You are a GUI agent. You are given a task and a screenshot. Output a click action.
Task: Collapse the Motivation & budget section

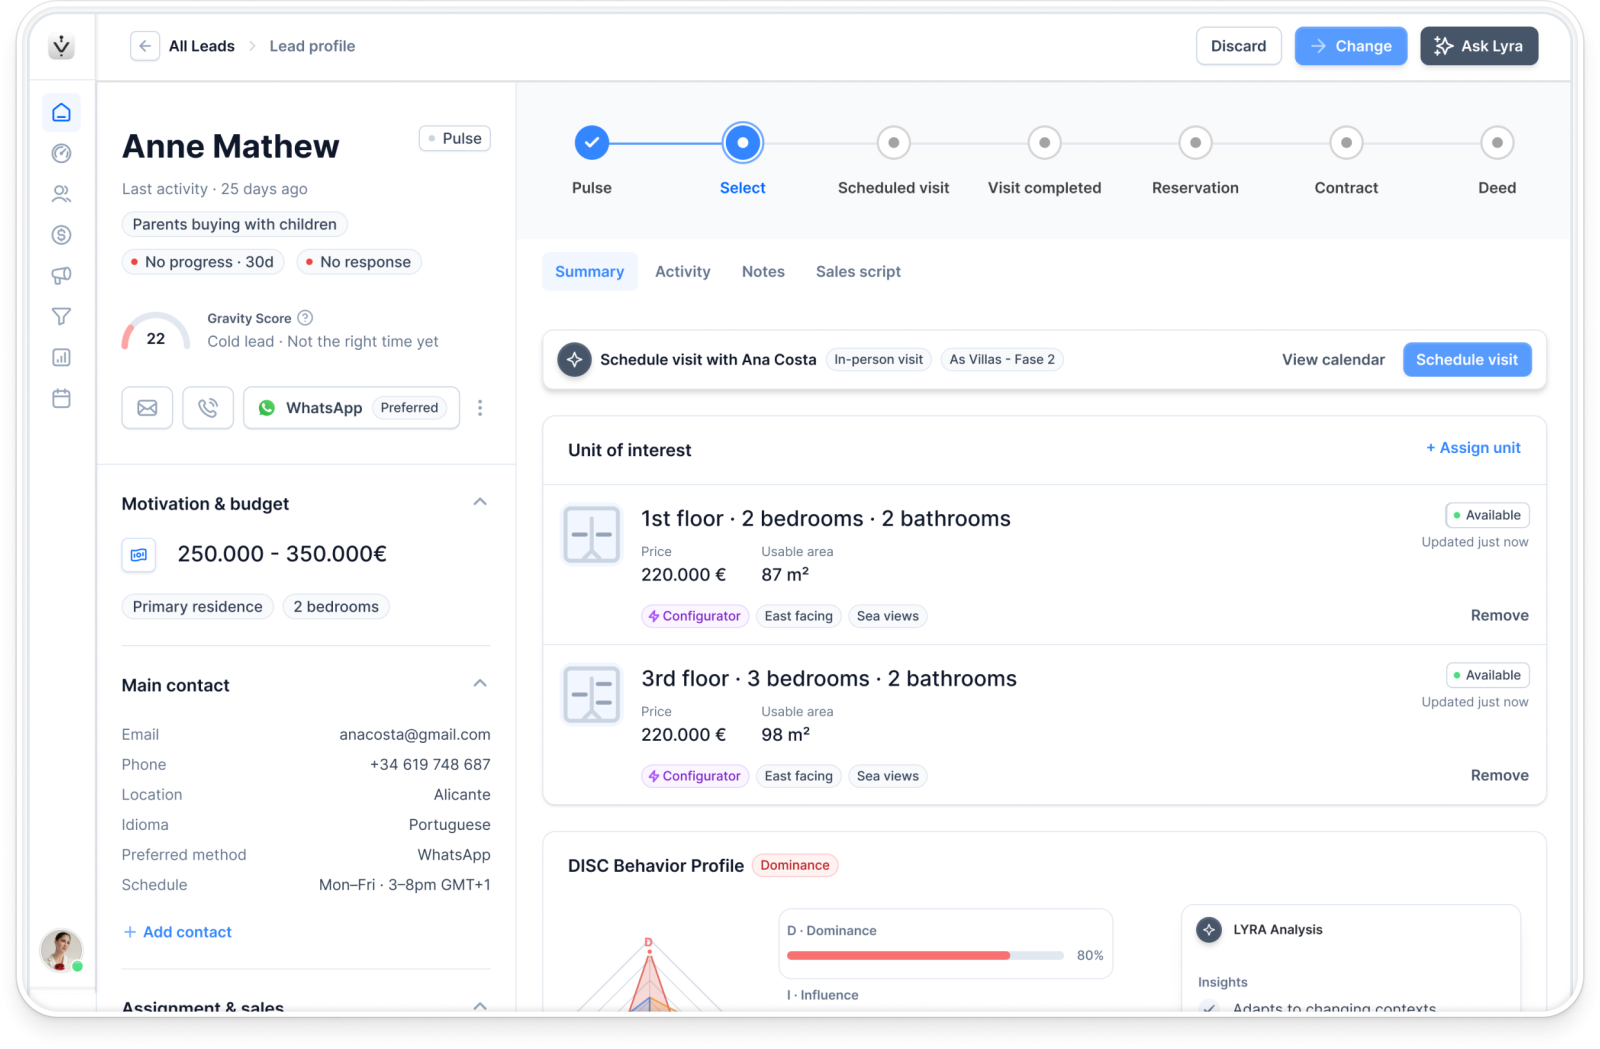click(480, 502)
